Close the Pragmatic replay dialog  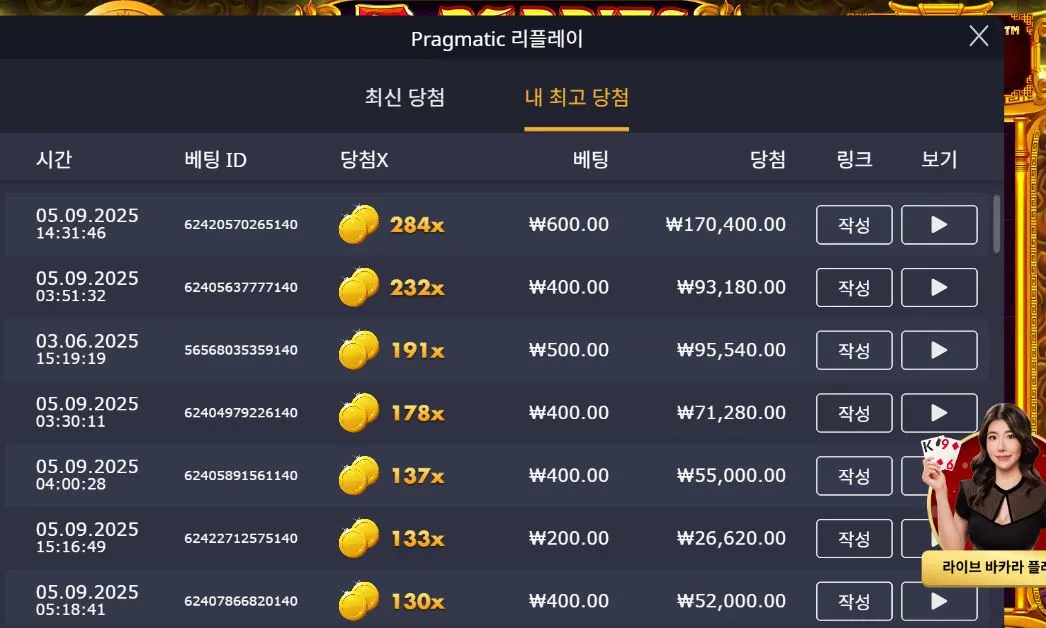(x=979, y=36)
